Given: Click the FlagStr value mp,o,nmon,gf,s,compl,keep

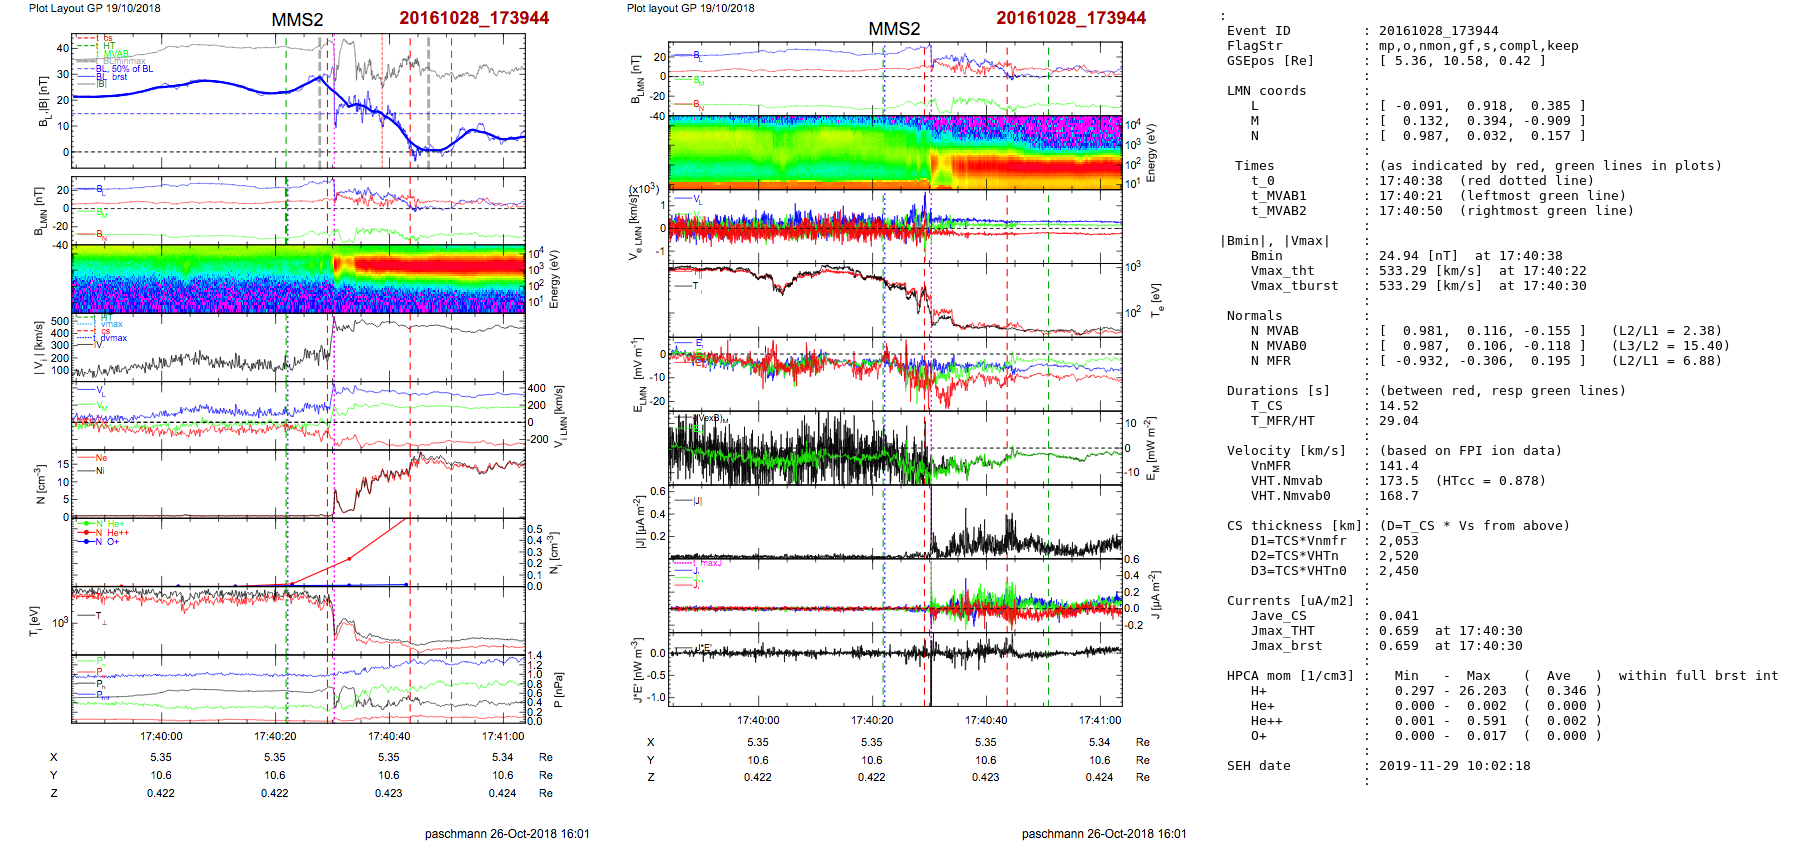Looking at the screenshot, I should (1478, 46).
